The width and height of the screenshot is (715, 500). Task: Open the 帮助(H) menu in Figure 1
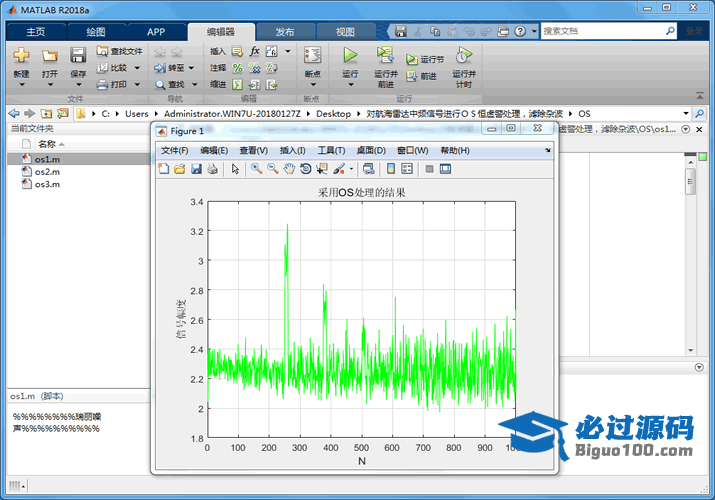click(x=455, y=150)
